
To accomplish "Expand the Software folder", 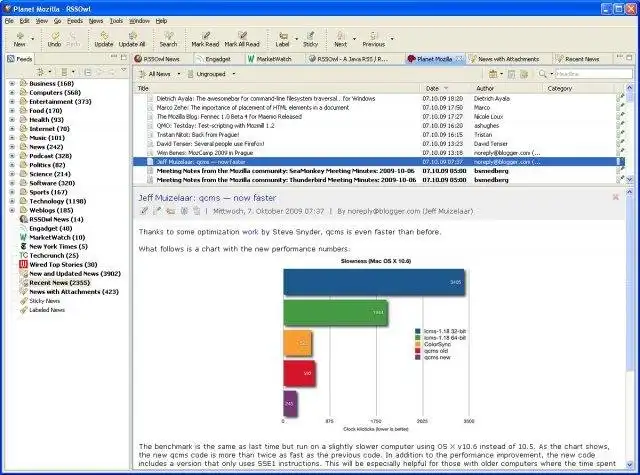I will coord(12,183).
